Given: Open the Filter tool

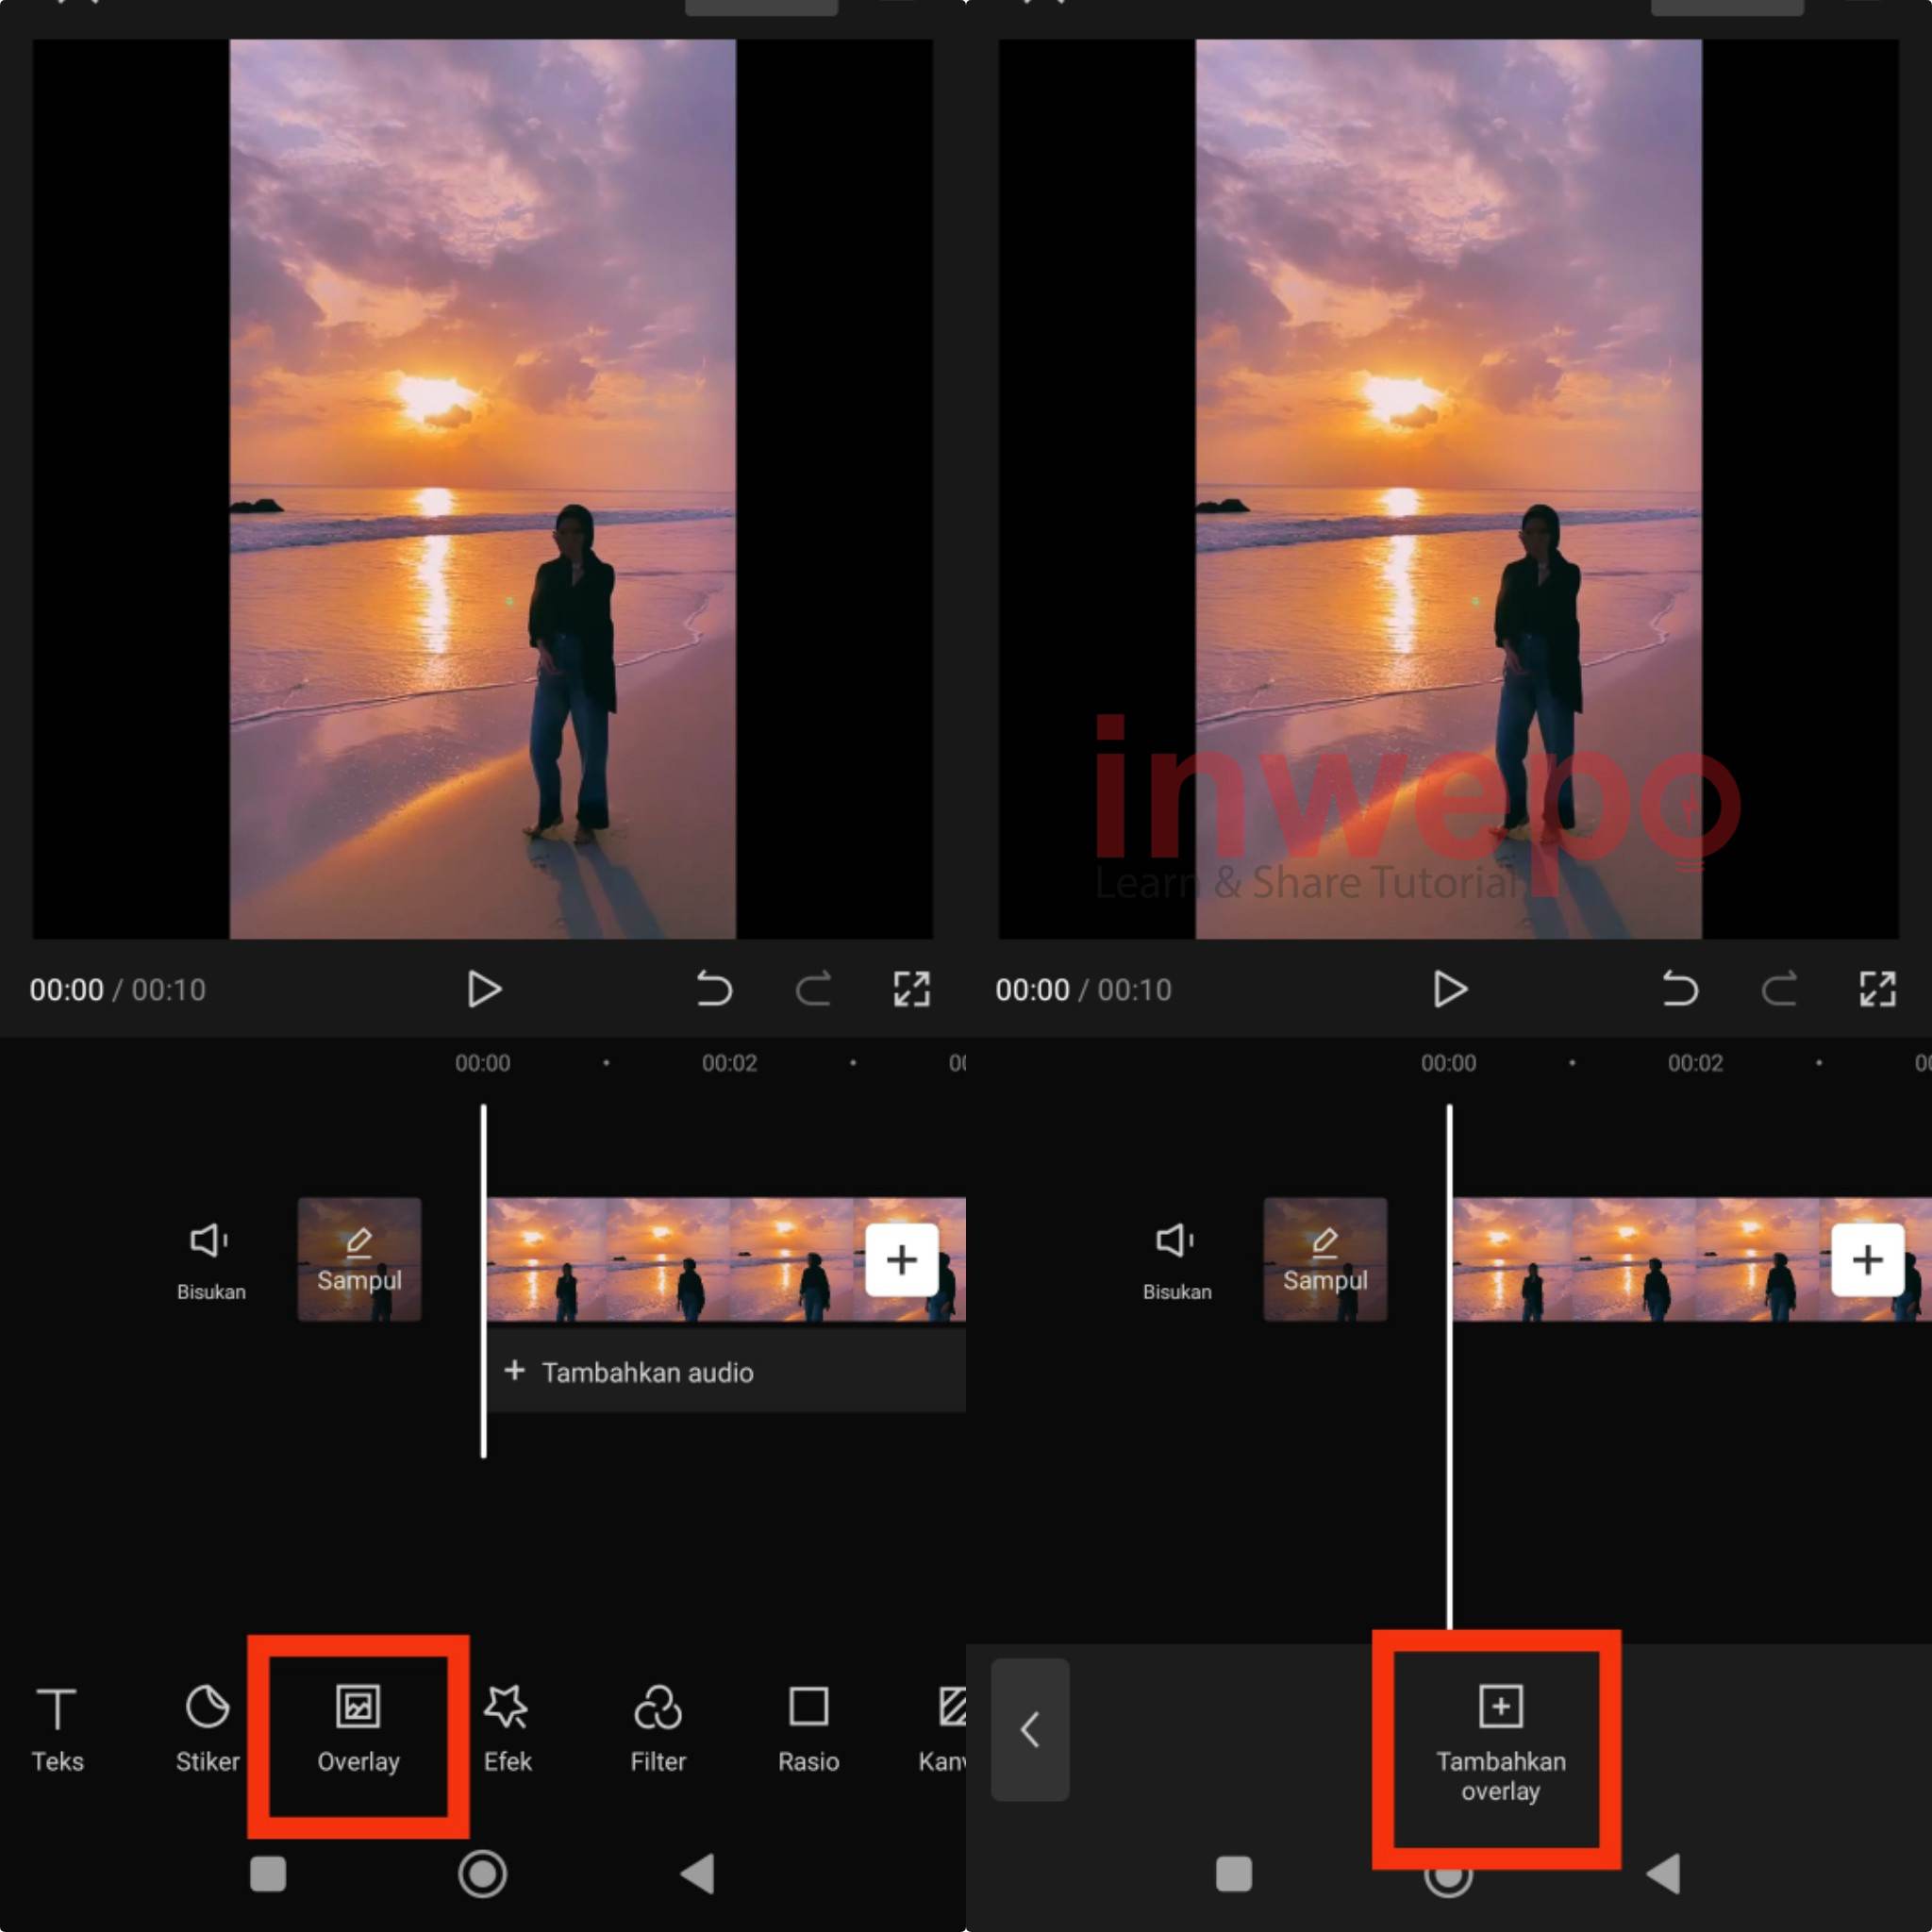Looking at the screenshot, I should click(x=658, y=1730).
